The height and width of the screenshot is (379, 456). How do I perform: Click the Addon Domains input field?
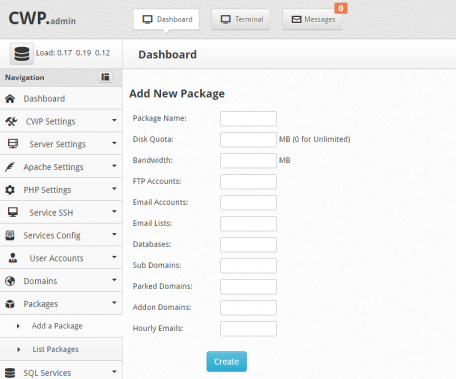(248, 308)
